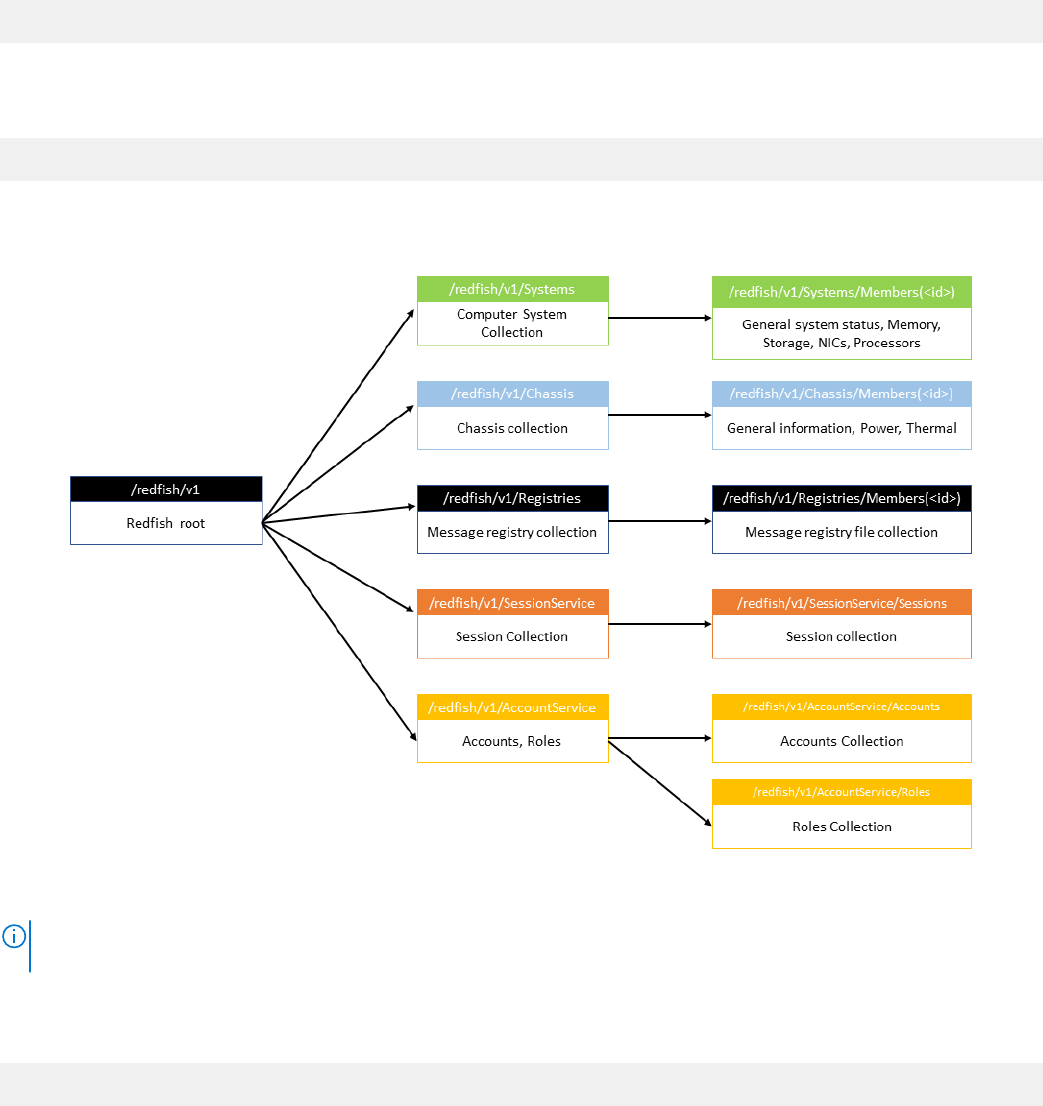Select the /redfish/v1 root header
Screen dimensions: 1043x1106
[166, 490]
